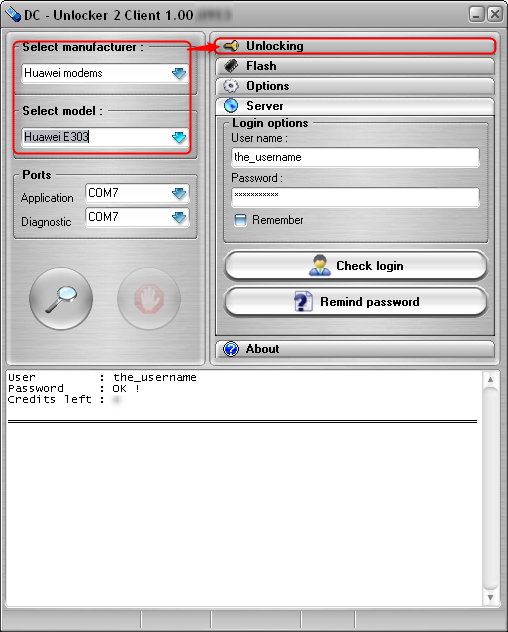The image size is (508, 632).
Task: Open the About tab
Action: 355,349
